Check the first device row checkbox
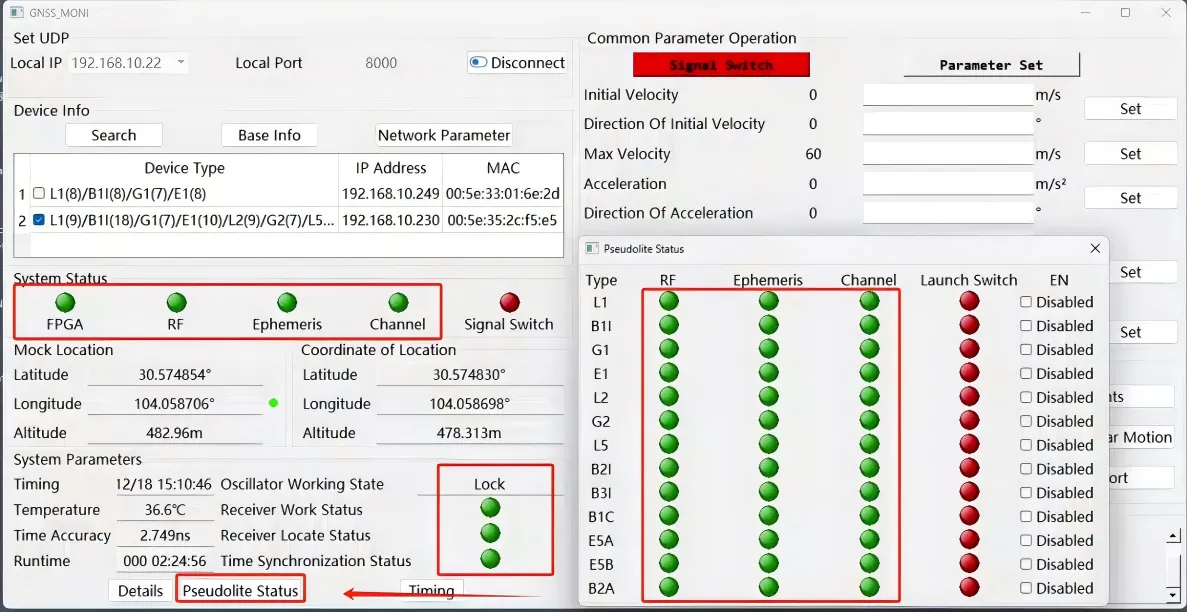Image resolution: width=1187 pixels, height=612 pixels. coord(39,193)
